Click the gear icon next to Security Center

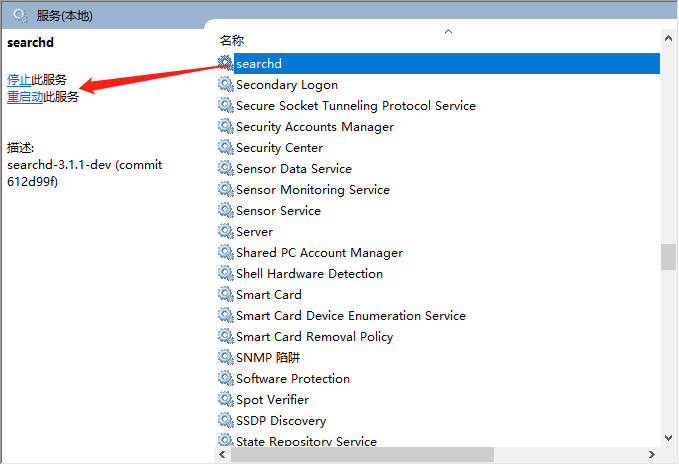226,148
